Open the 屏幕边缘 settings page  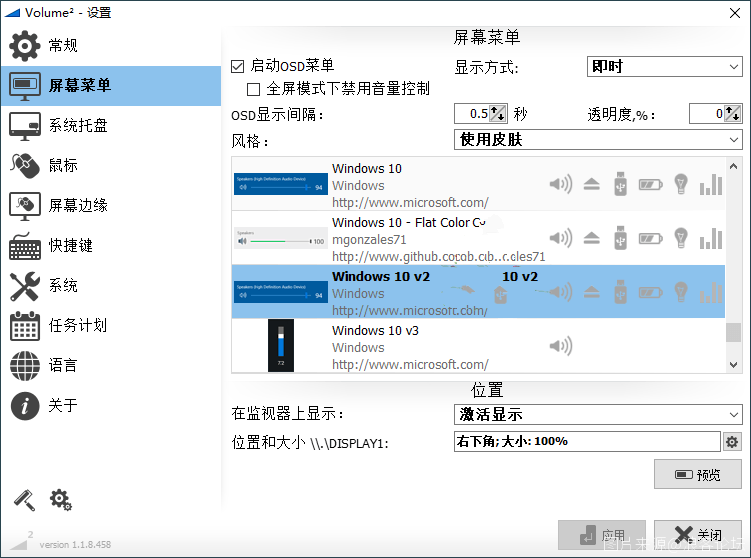[111, 205]
